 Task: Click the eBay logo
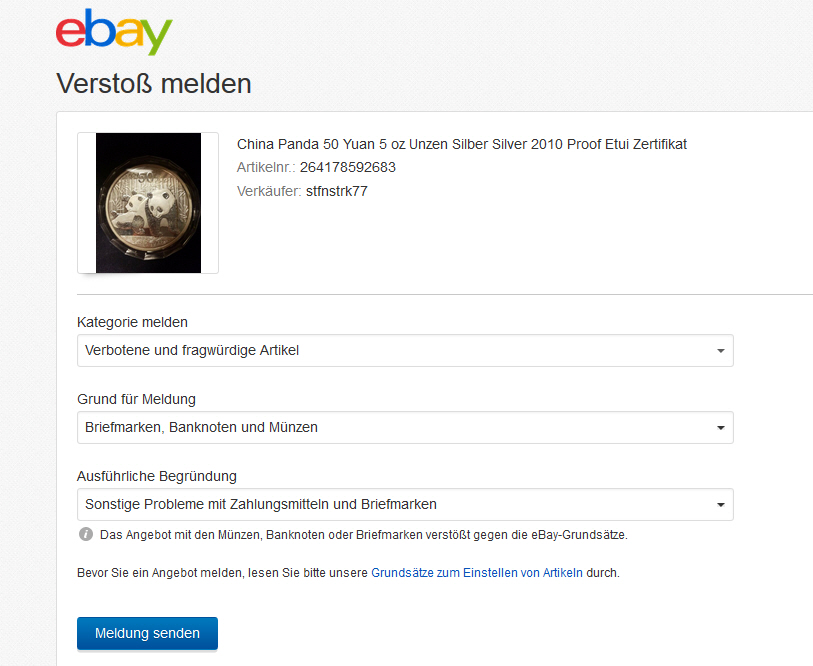coord(114,32)
